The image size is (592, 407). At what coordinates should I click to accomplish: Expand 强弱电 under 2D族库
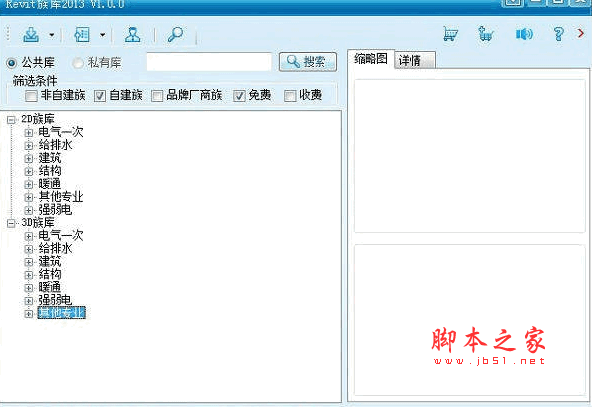(x=29, y=210)
